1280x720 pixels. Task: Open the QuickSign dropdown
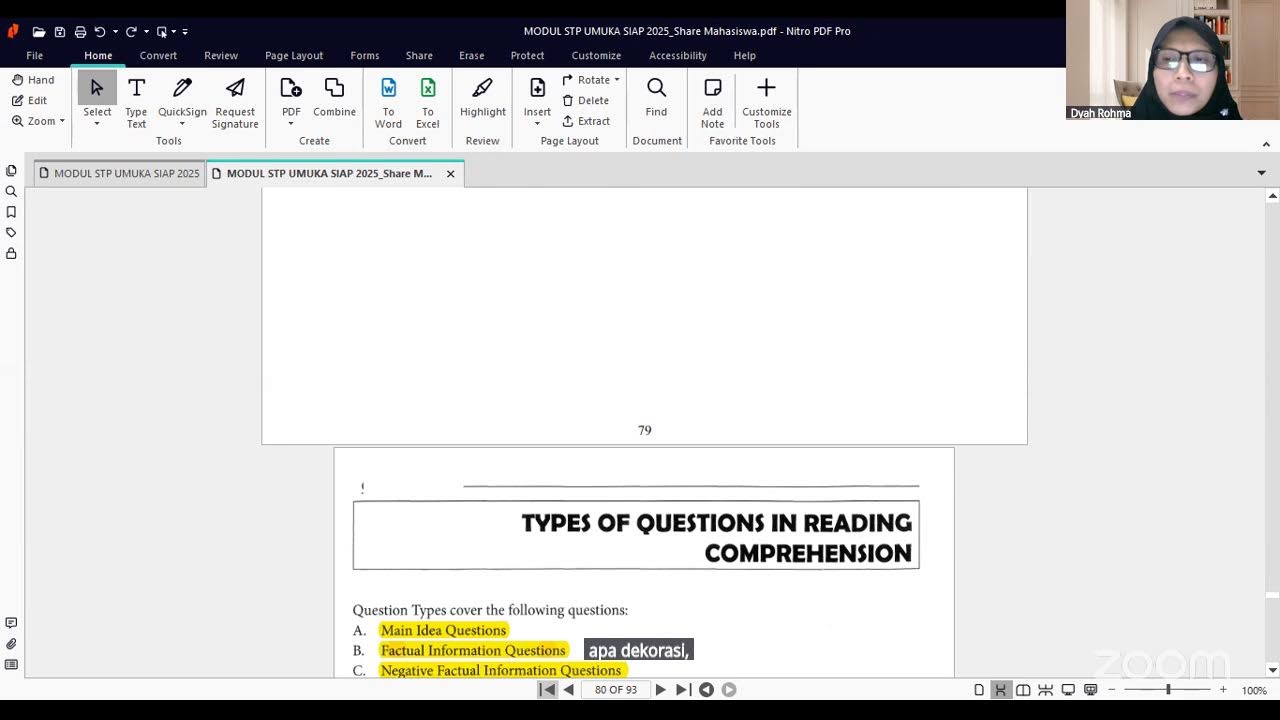[x=182, y=124]
